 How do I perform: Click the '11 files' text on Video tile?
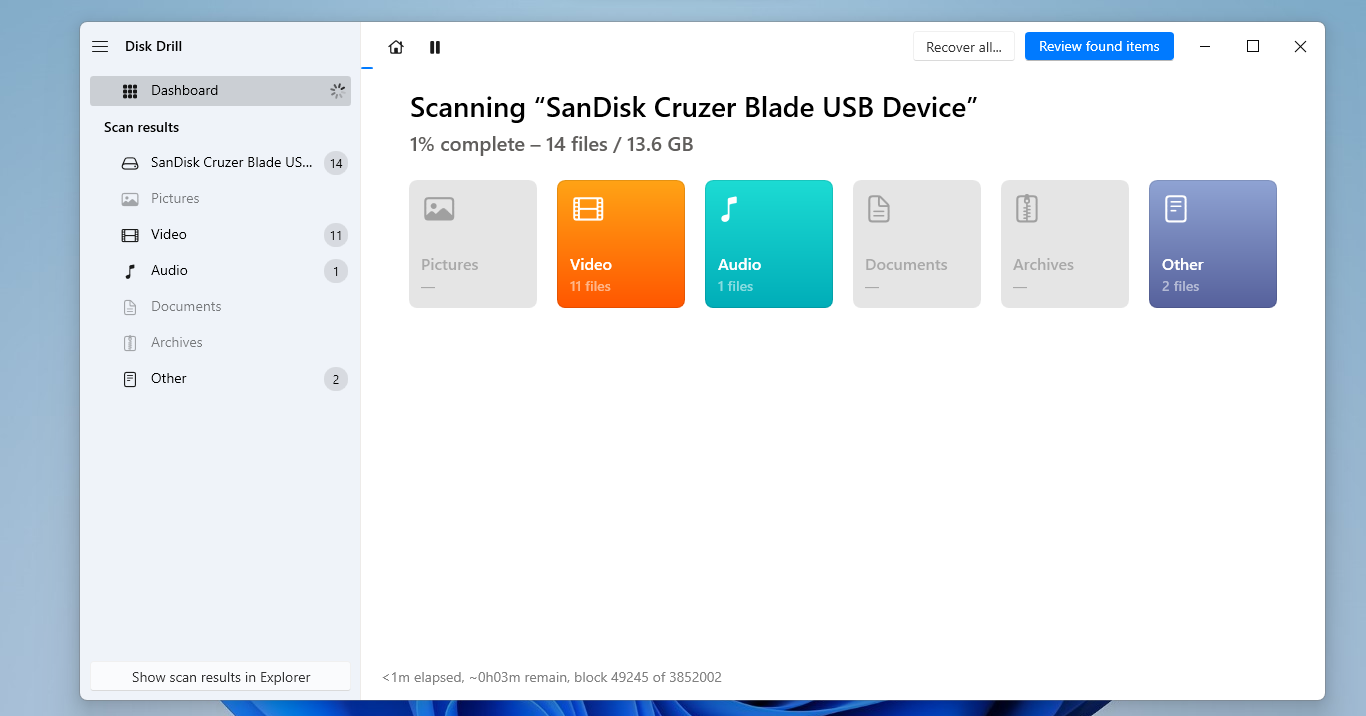click(x=590, y=286)
